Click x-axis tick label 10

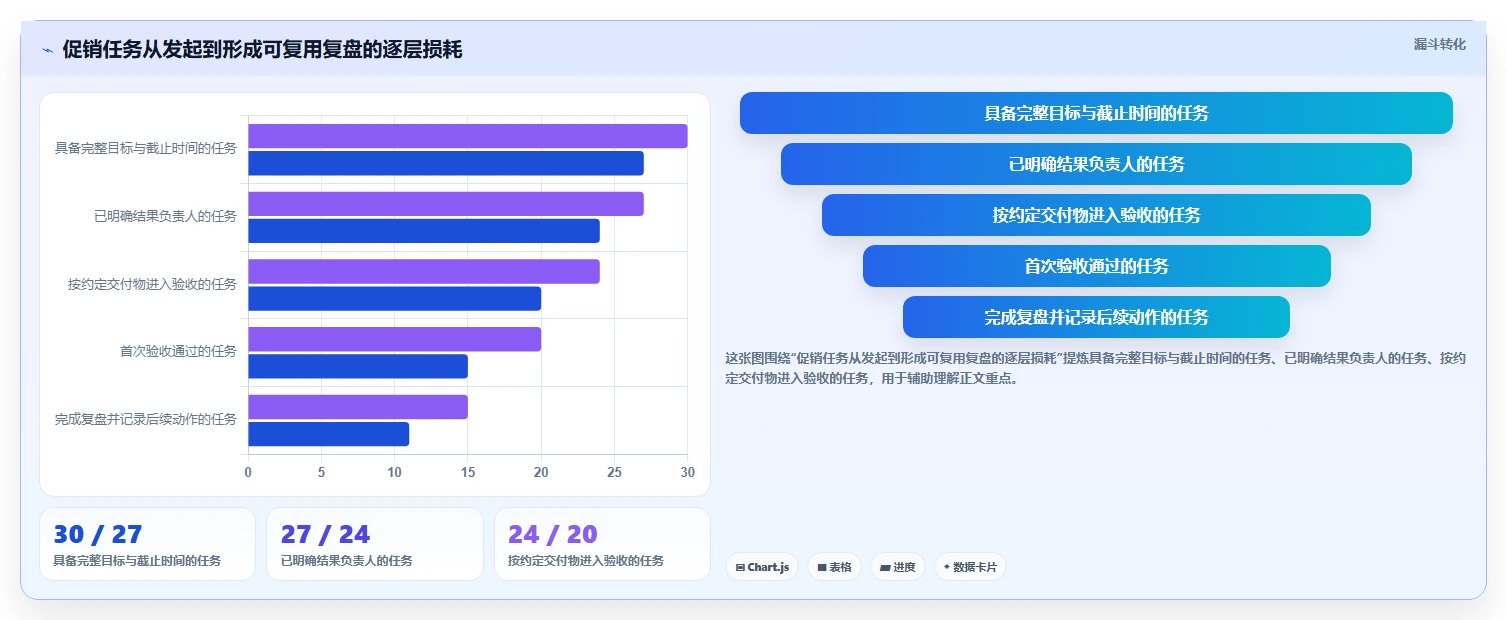click(394, 472)
